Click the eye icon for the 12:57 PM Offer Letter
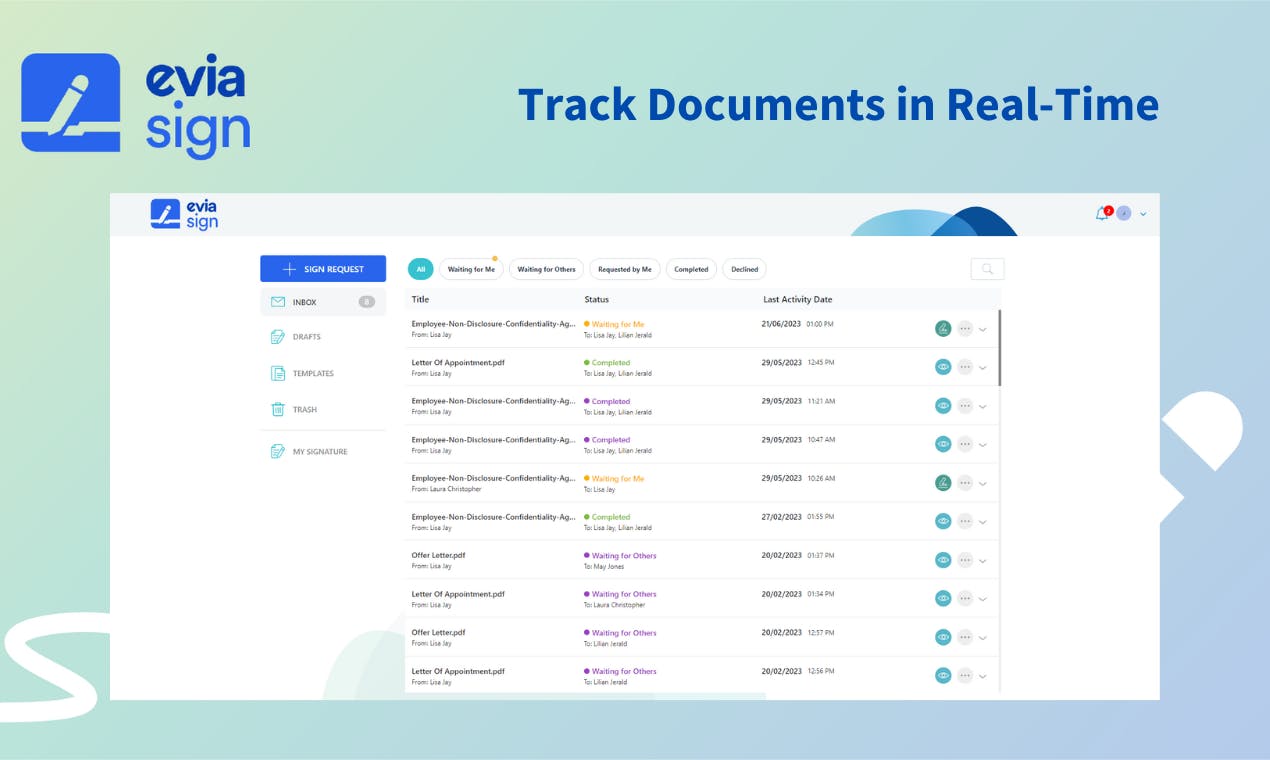The height and width of the screenshot is (760, 1270). point(942,637)
